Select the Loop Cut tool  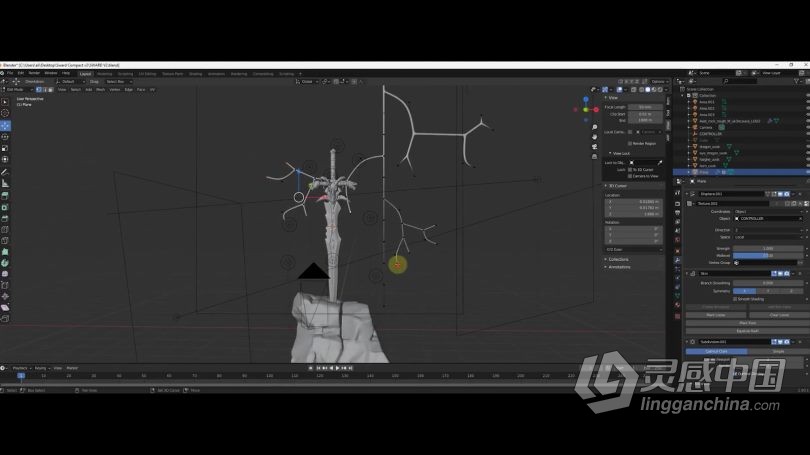5,229
